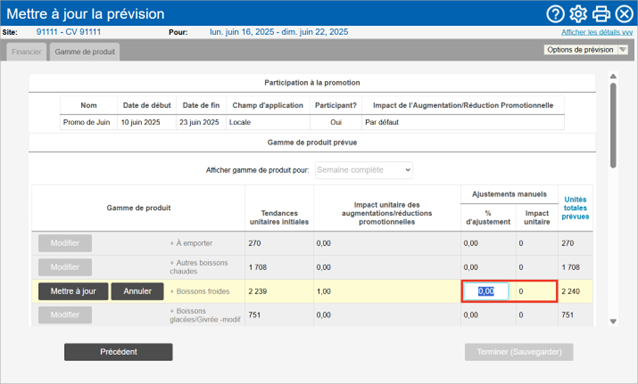Click the date range lun. juin 16, 2025
Screen dimensions: 638x384
[279, 32]
